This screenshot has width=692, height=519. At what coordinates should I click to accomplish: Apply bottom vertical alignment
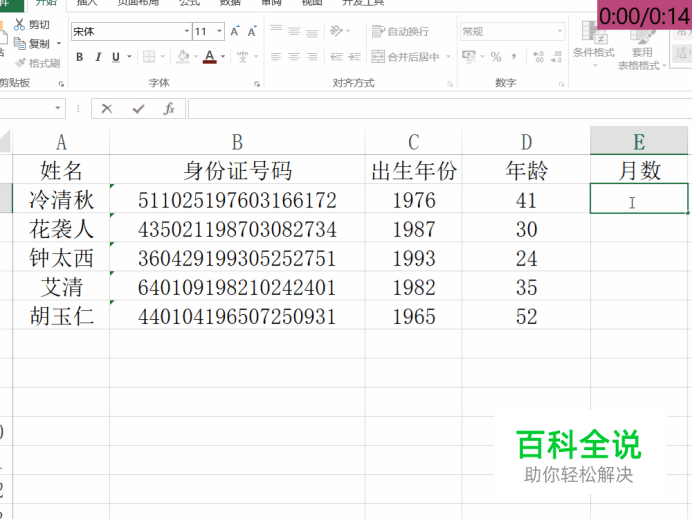tap(312, 31)
